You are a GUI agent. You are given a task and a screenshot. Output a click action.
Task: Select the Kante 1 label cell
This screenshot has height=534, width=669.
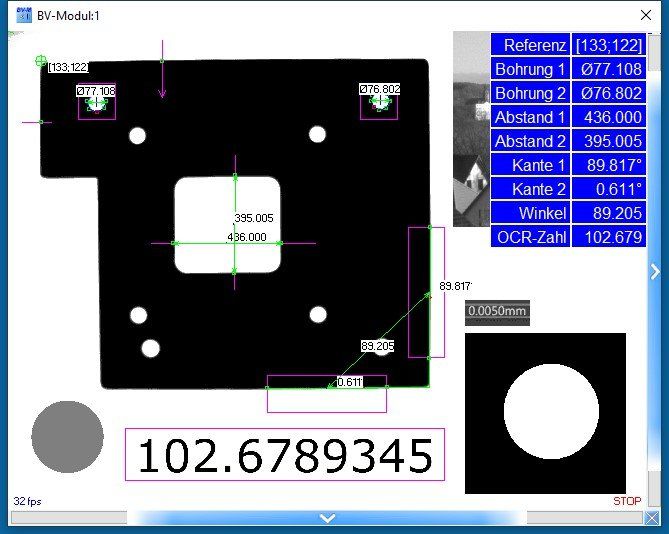point(530,165)
